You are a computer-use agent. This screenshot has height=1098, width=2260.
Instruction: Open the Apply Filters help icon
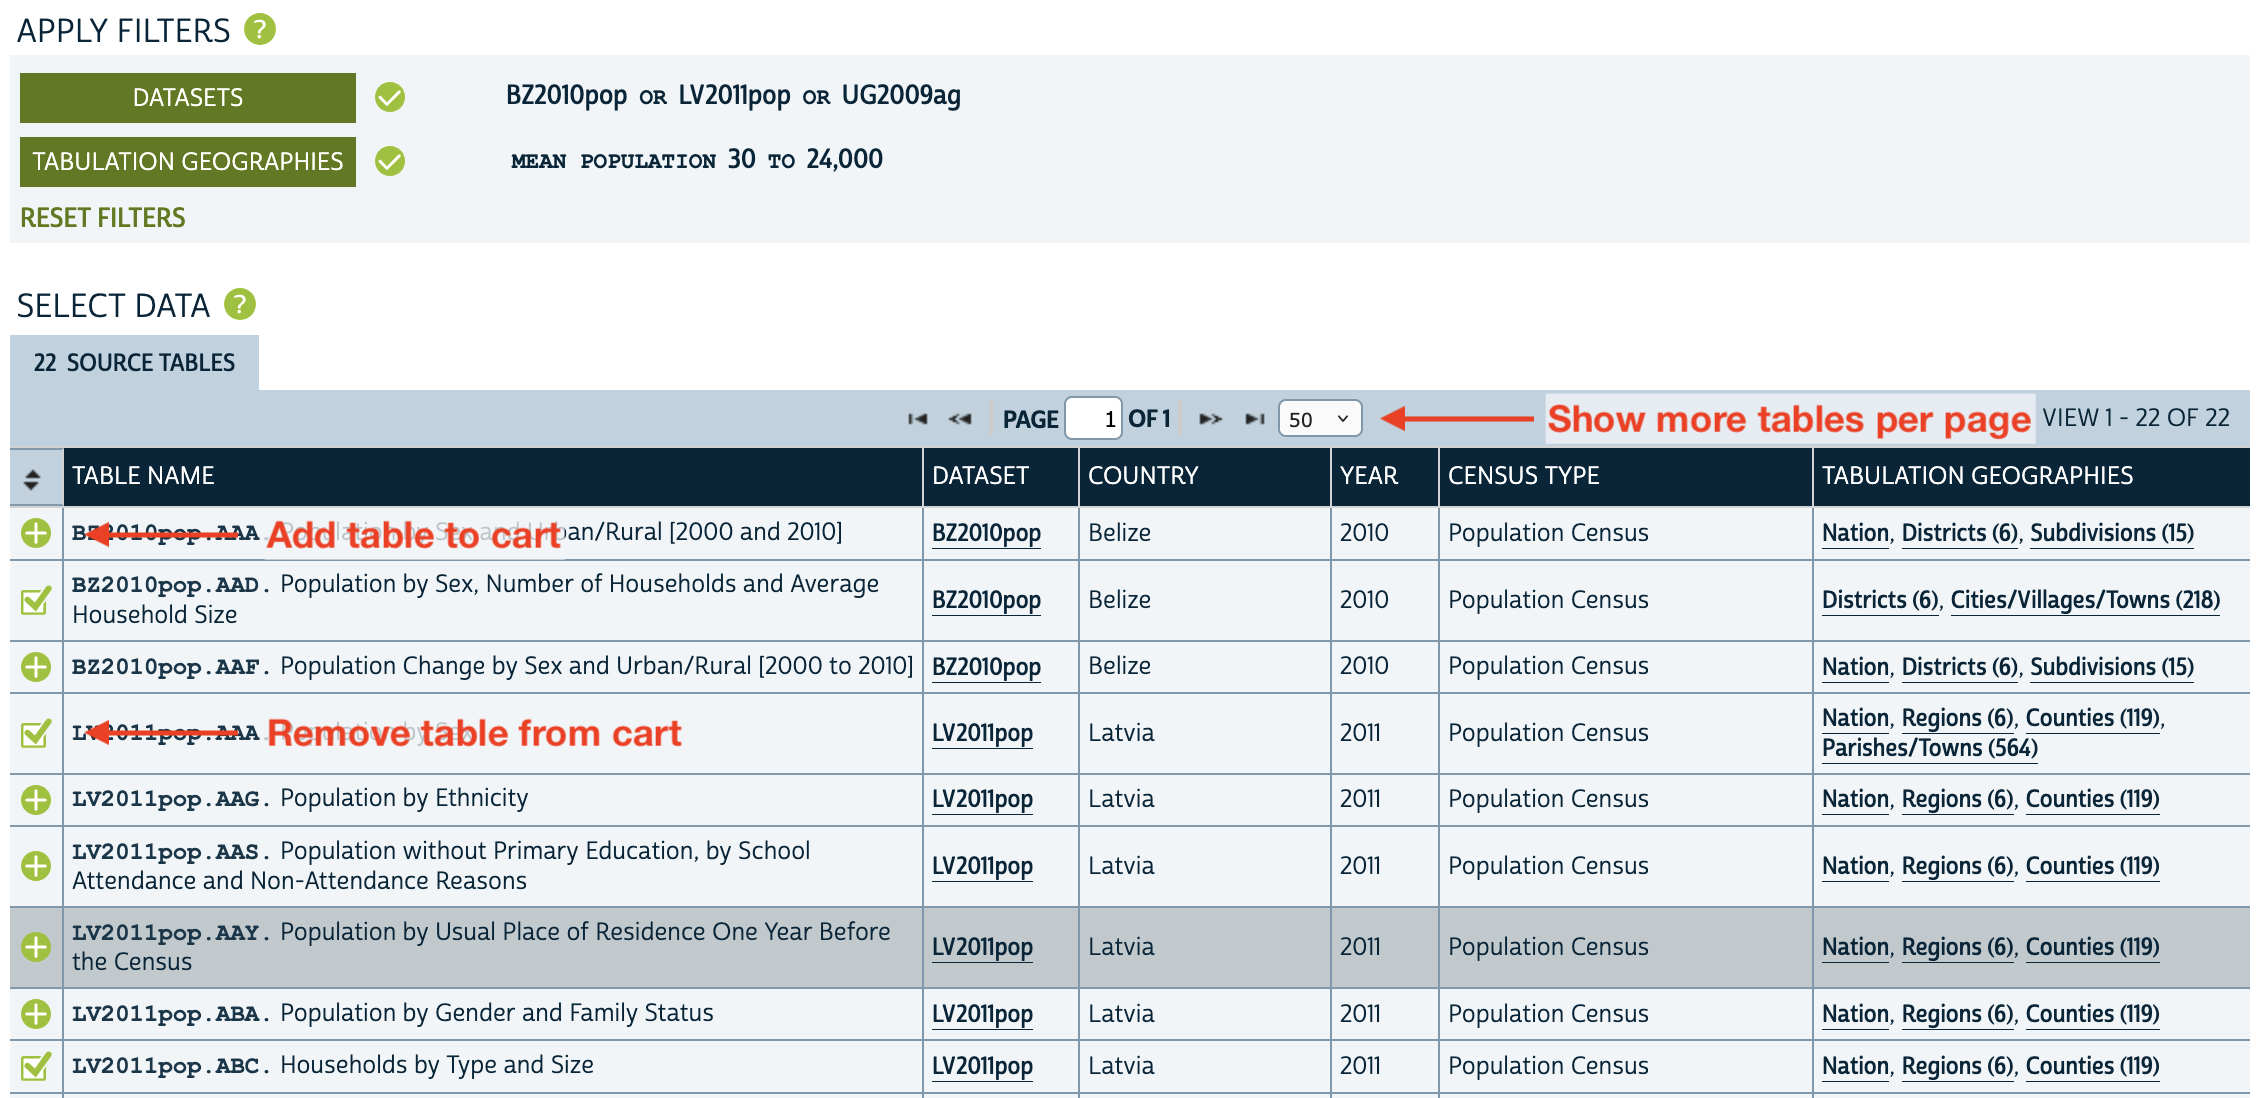coord(260,29)
